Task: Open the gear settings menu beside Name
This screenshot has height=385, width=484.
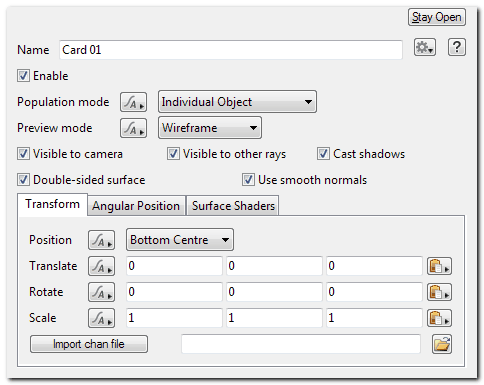Action: tap(424, 47)
